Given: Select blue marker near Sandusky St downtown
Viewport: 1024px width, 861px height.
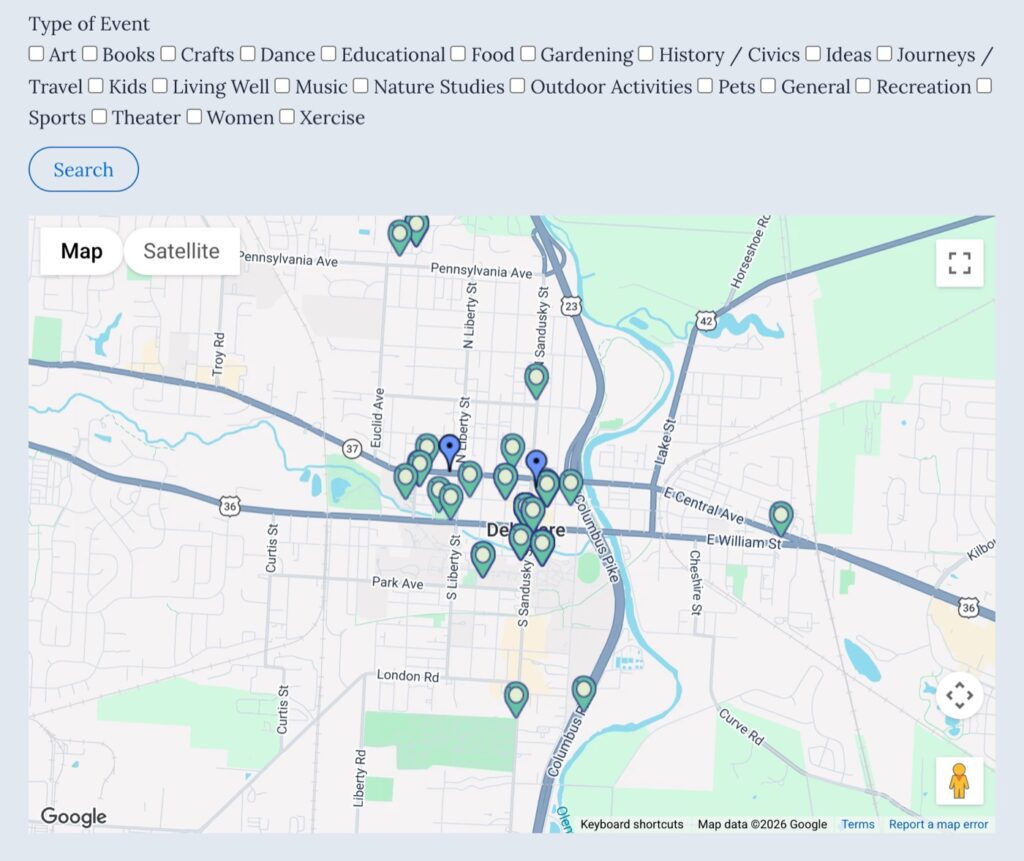Looking at the screenshot, I should point(536,465).
